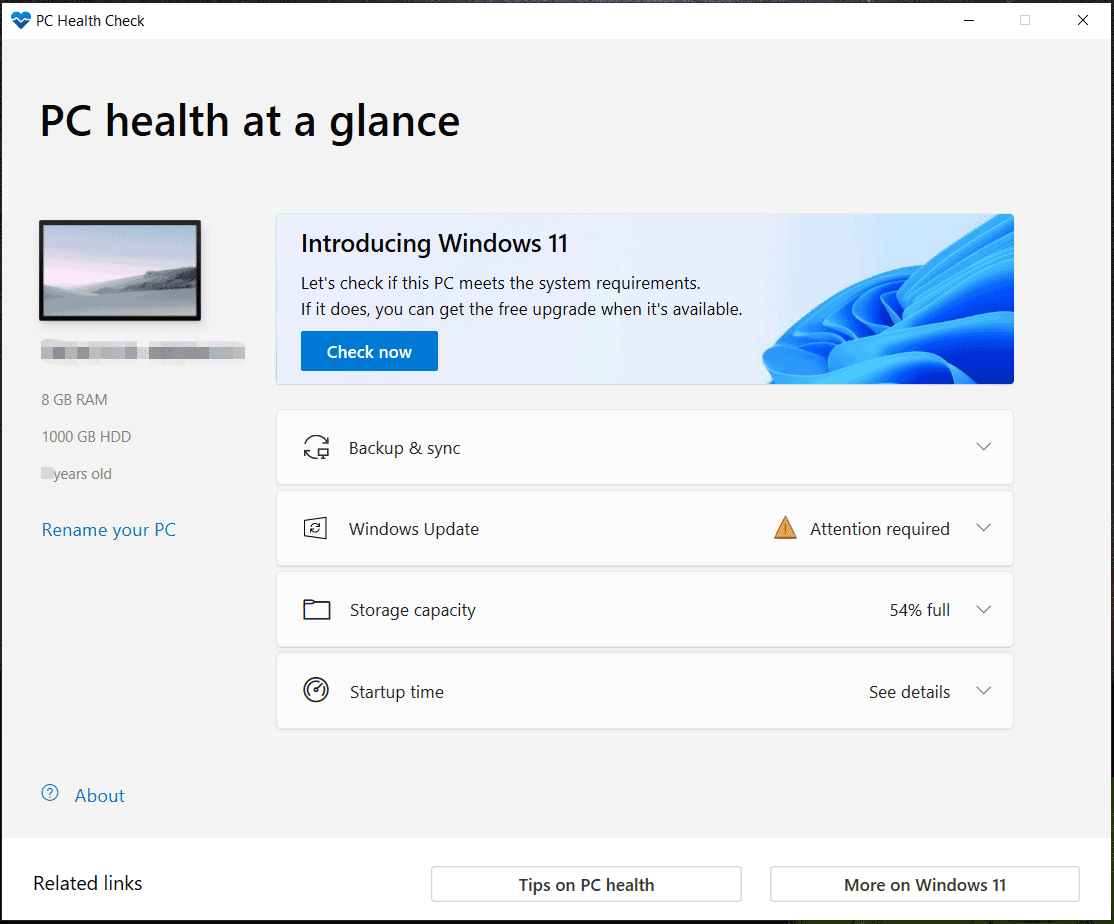Expand the Startup time section

[983, 690]
